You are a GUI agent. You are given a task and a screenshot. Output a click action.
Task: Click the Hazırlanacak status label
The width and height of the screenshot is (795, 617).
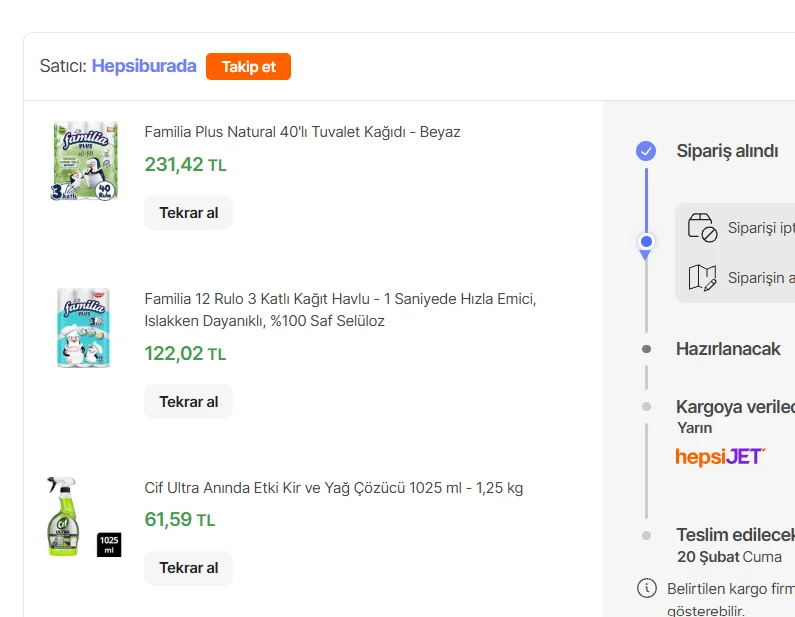728,349
